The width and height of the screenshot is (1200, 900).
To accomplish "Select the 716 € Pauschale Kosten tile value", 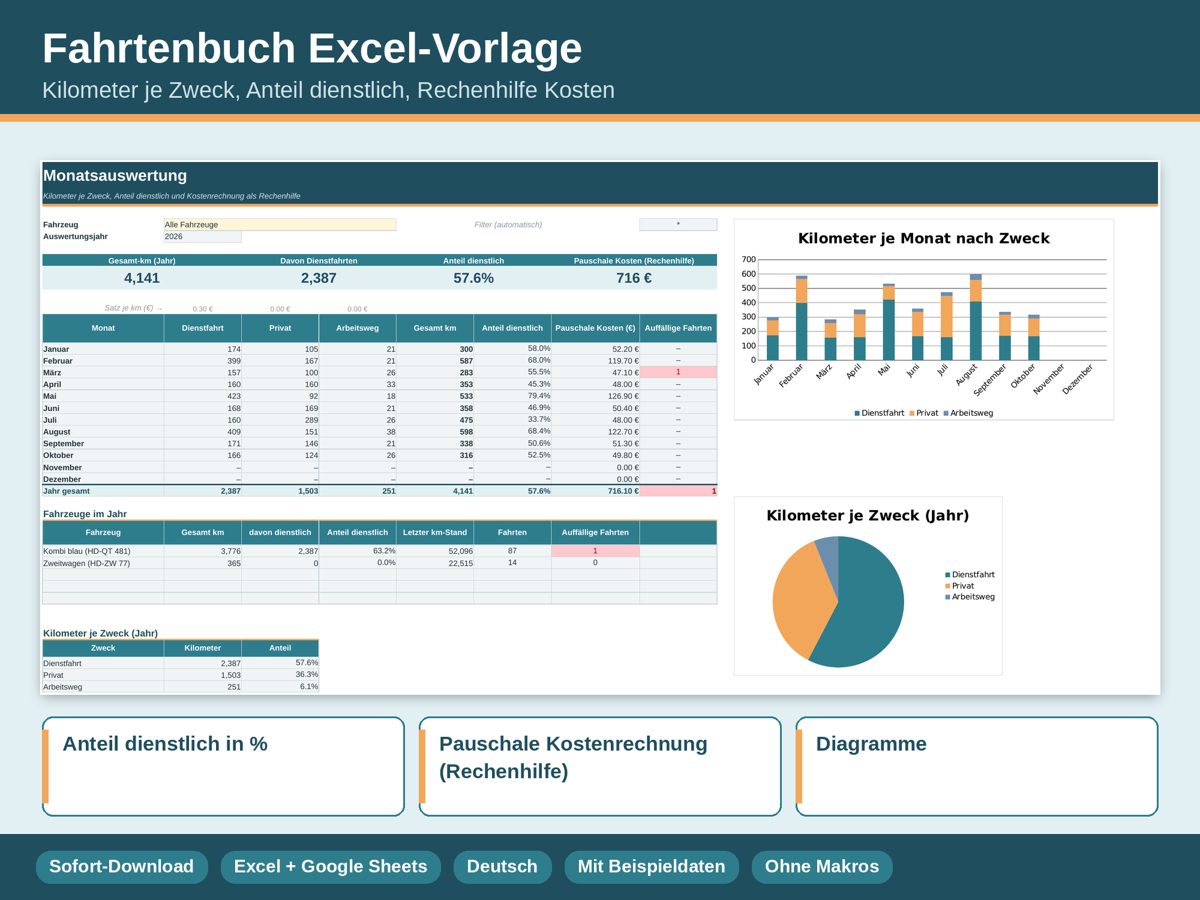I will 634,278.
